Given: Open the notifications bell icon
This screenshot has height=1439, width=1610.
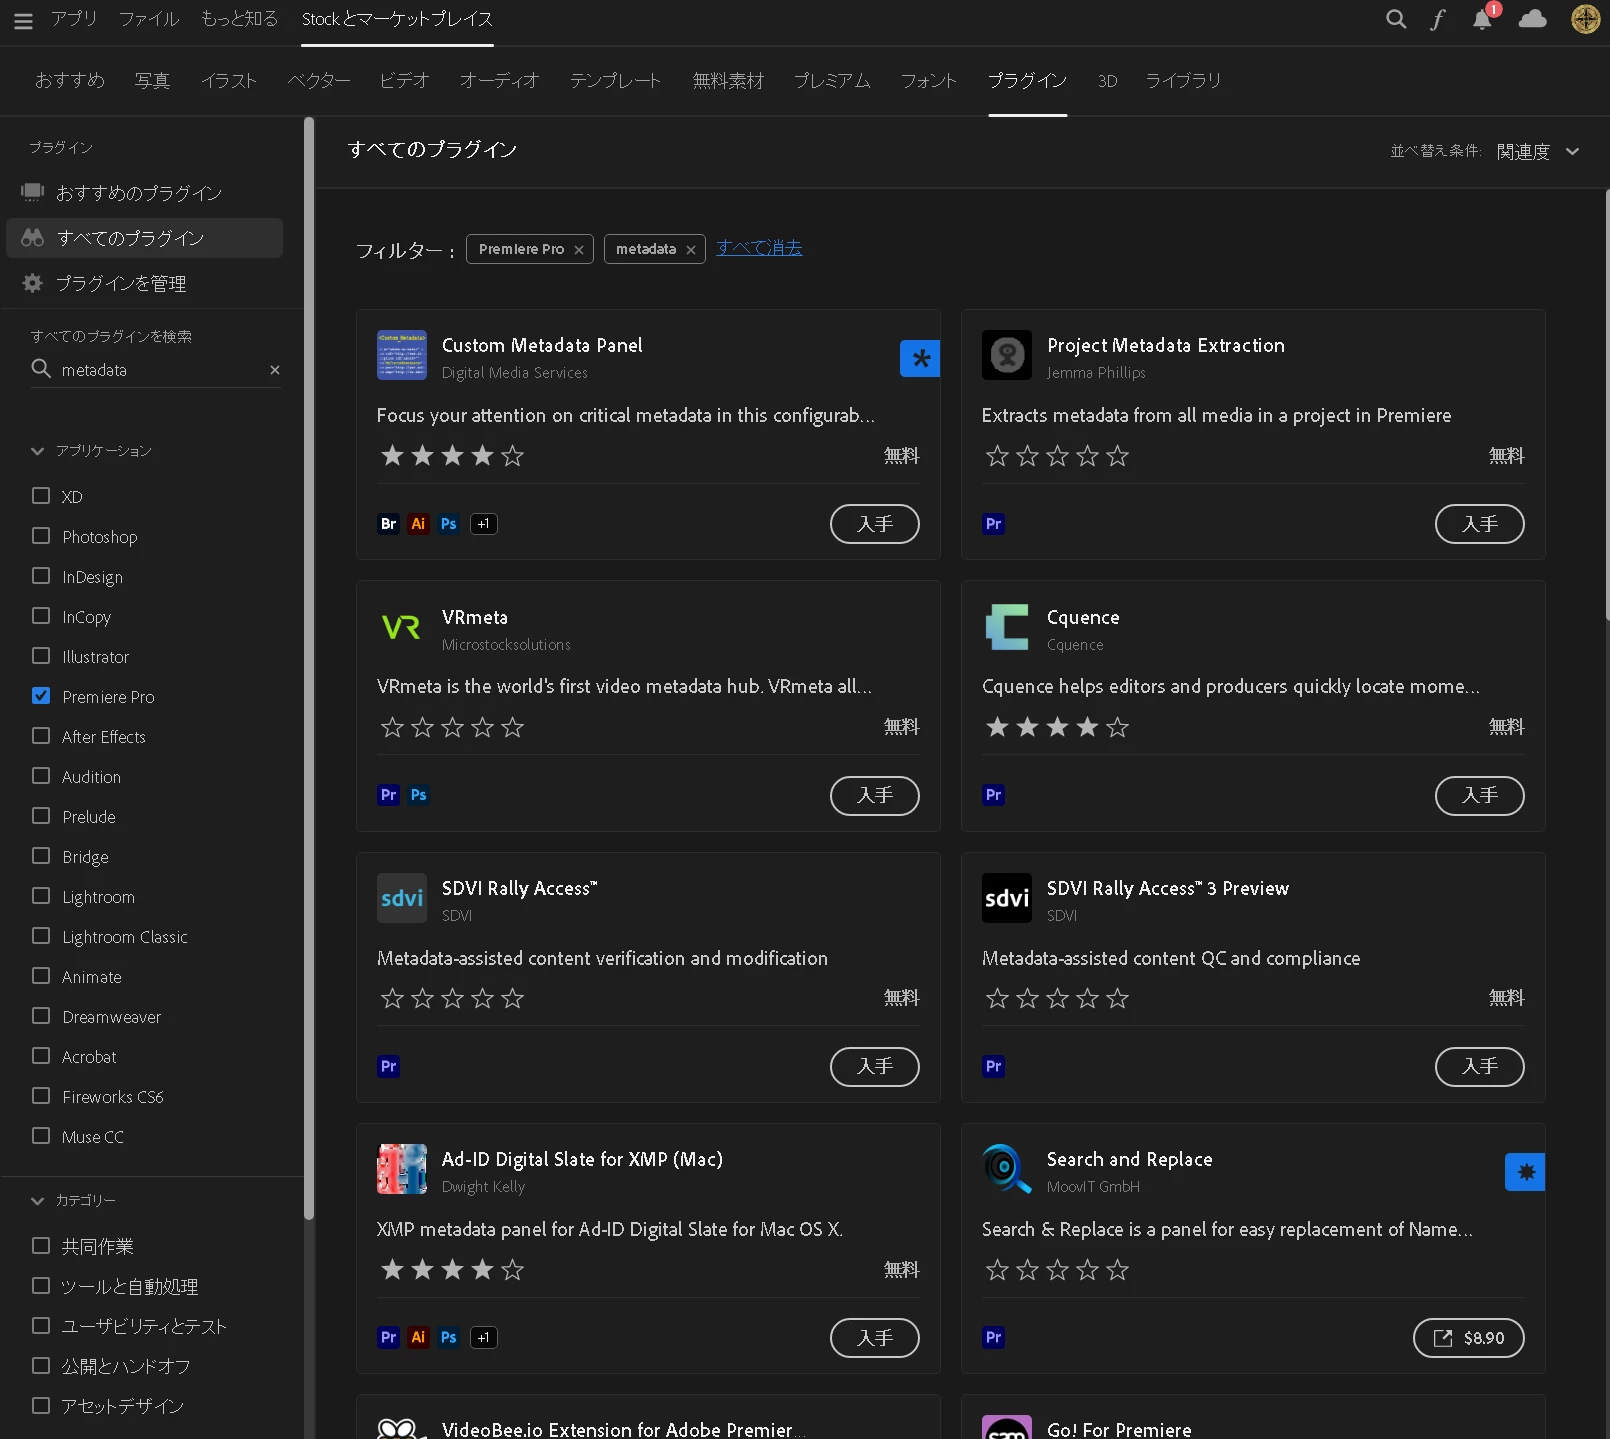Looking at the screenshot, I should (x=1482, y=19).
